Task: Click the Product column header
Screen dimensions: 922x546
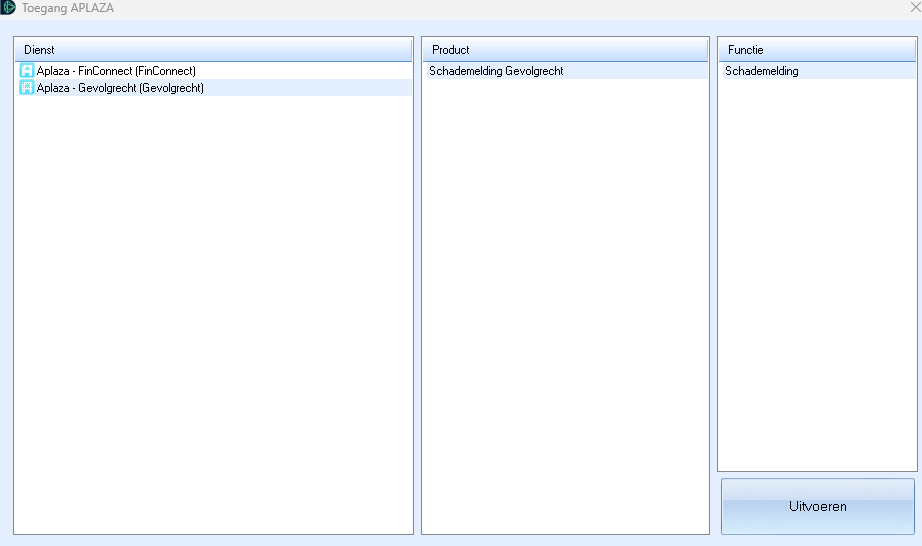Action: 566,50
